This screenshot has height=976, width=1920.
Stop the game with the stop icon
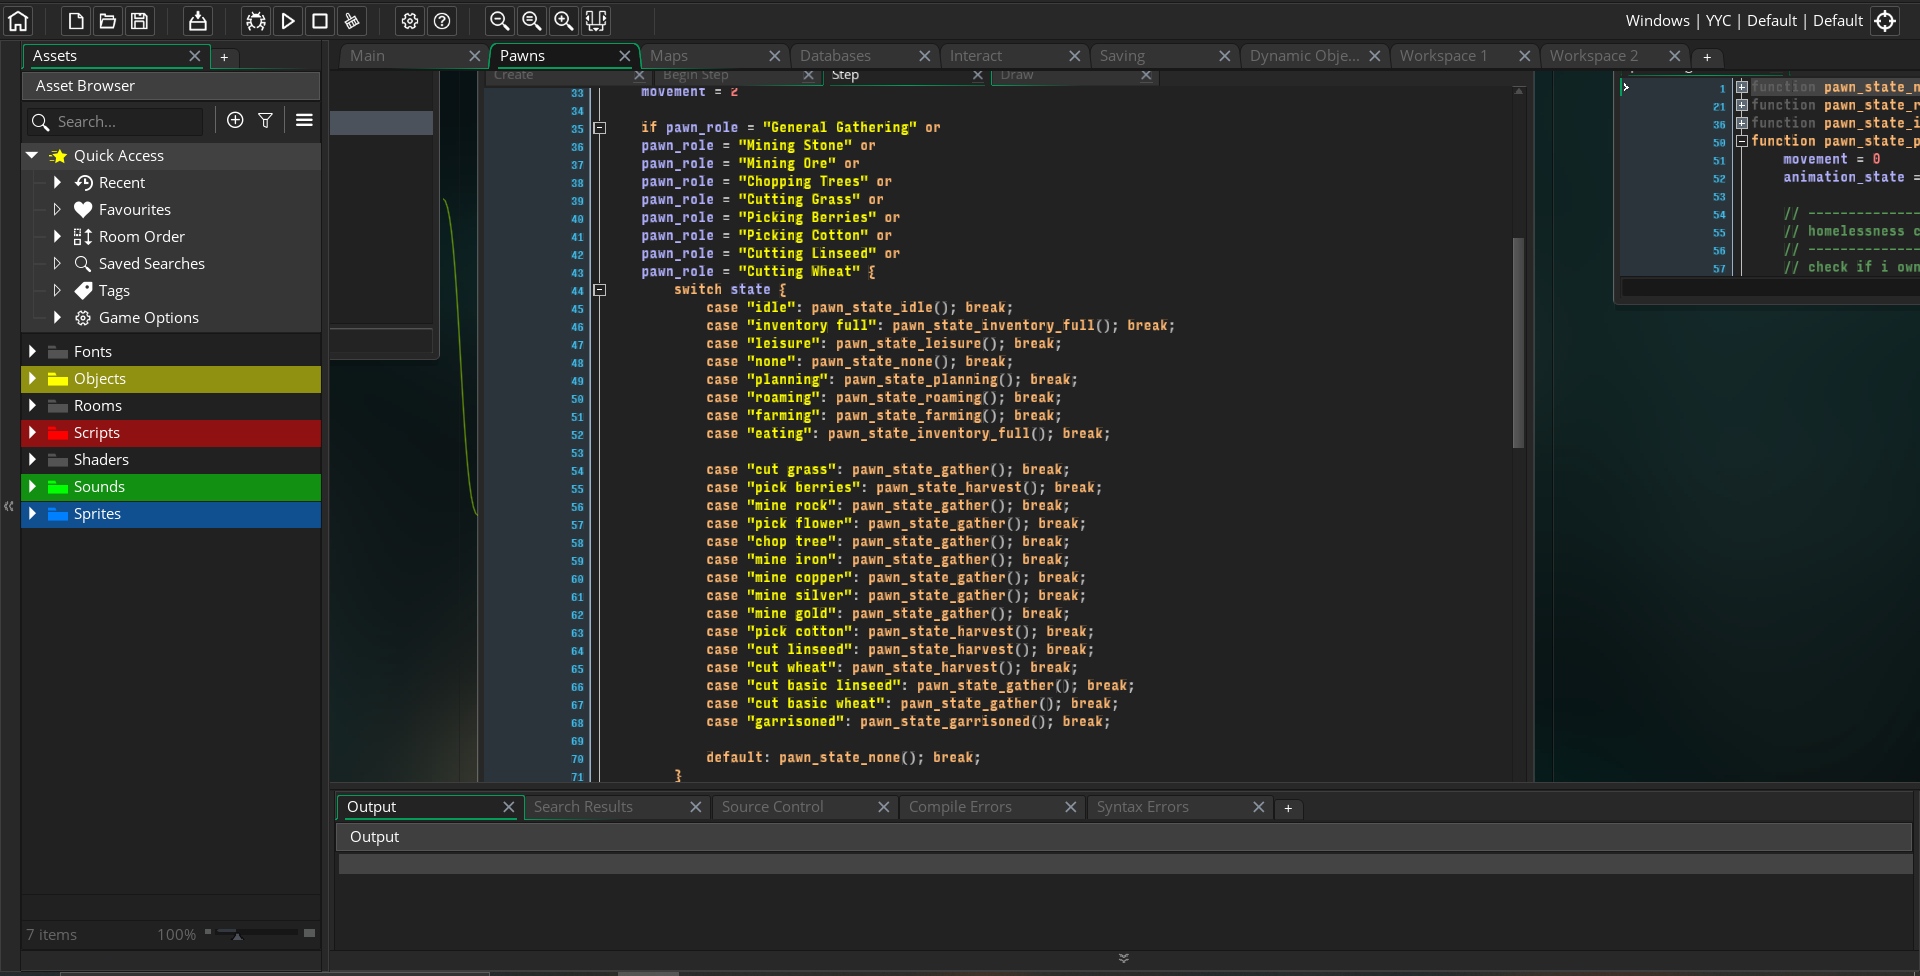[x=320, y=21]
